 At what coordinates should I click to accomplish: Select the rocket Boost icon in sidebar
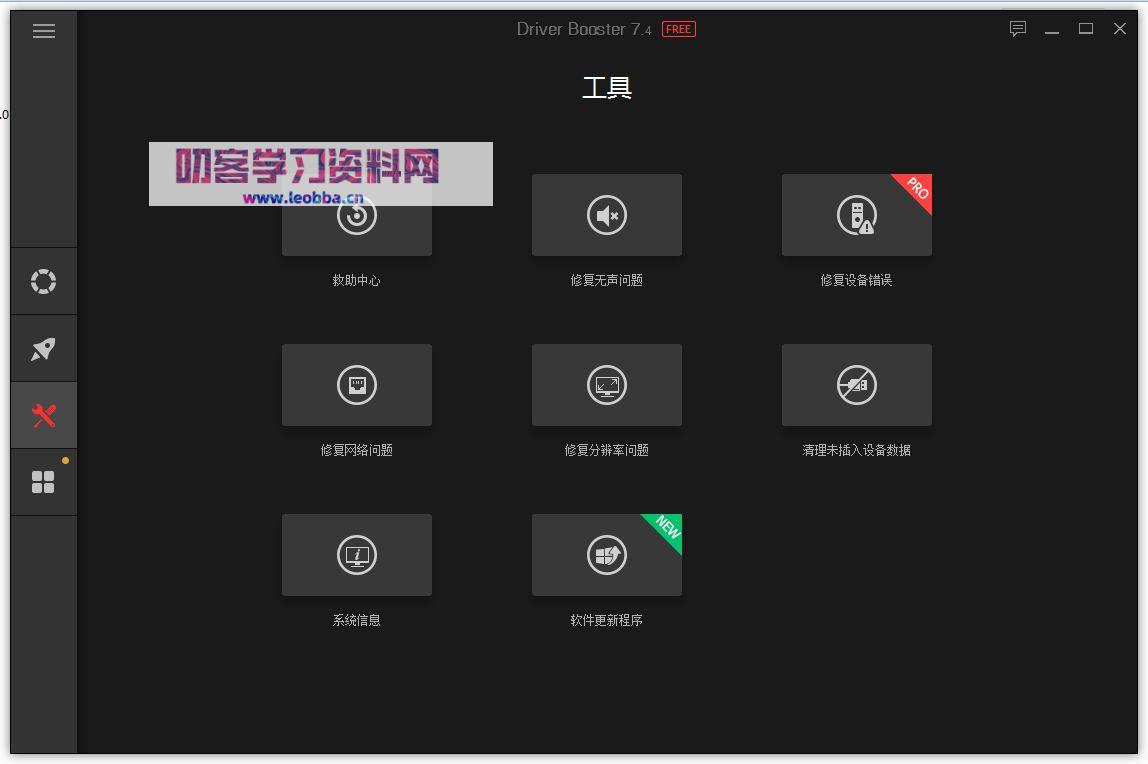[x=43, y=348]
